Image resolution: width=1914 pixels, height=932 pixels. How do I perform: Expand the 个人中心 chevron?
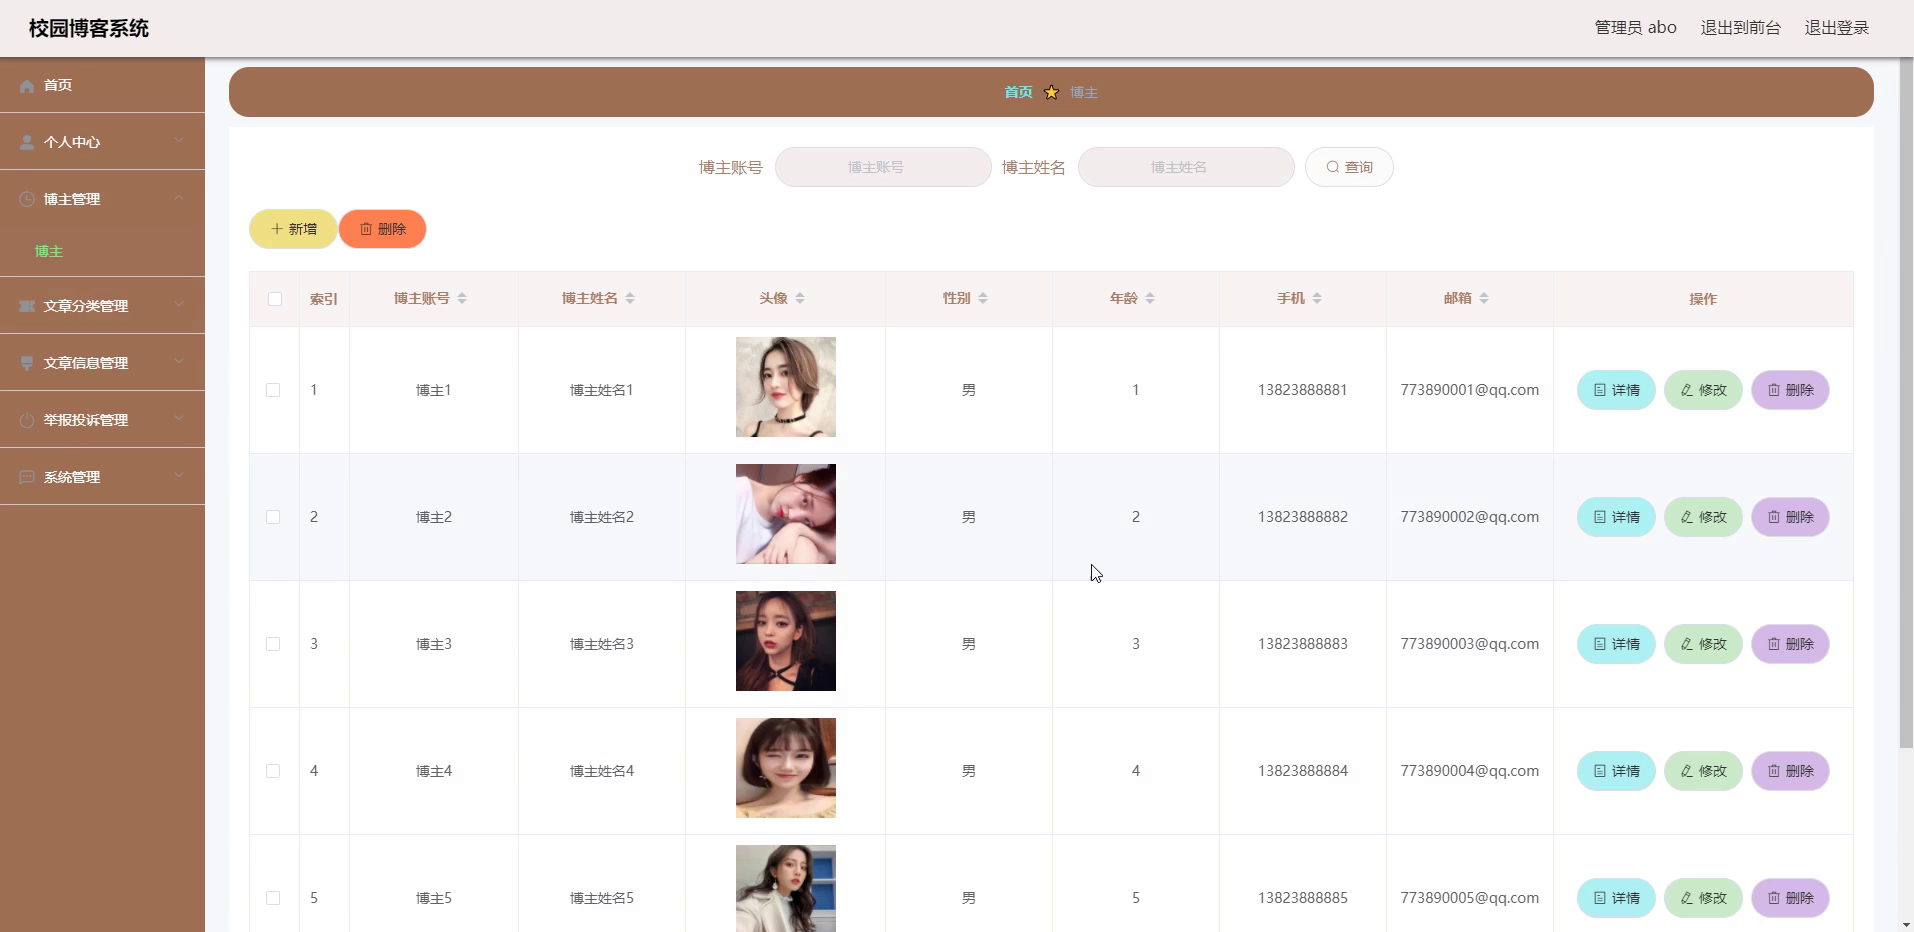[x=179, y=141]
